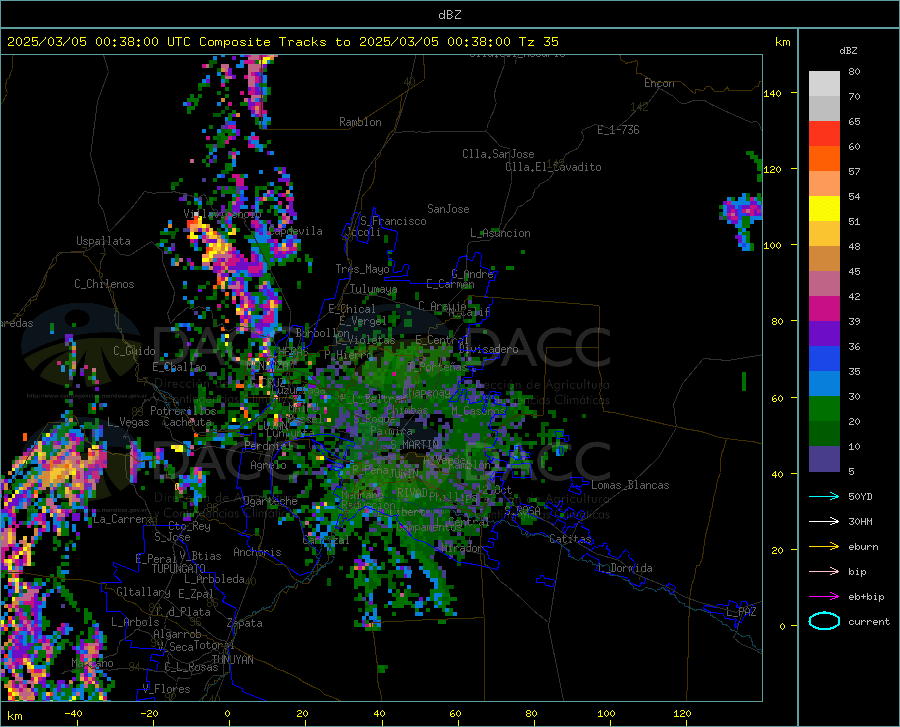Click the 'Uspallata' map label
Image resolution: width=900 pixels, height=727 pixels.
pos(103,242)
